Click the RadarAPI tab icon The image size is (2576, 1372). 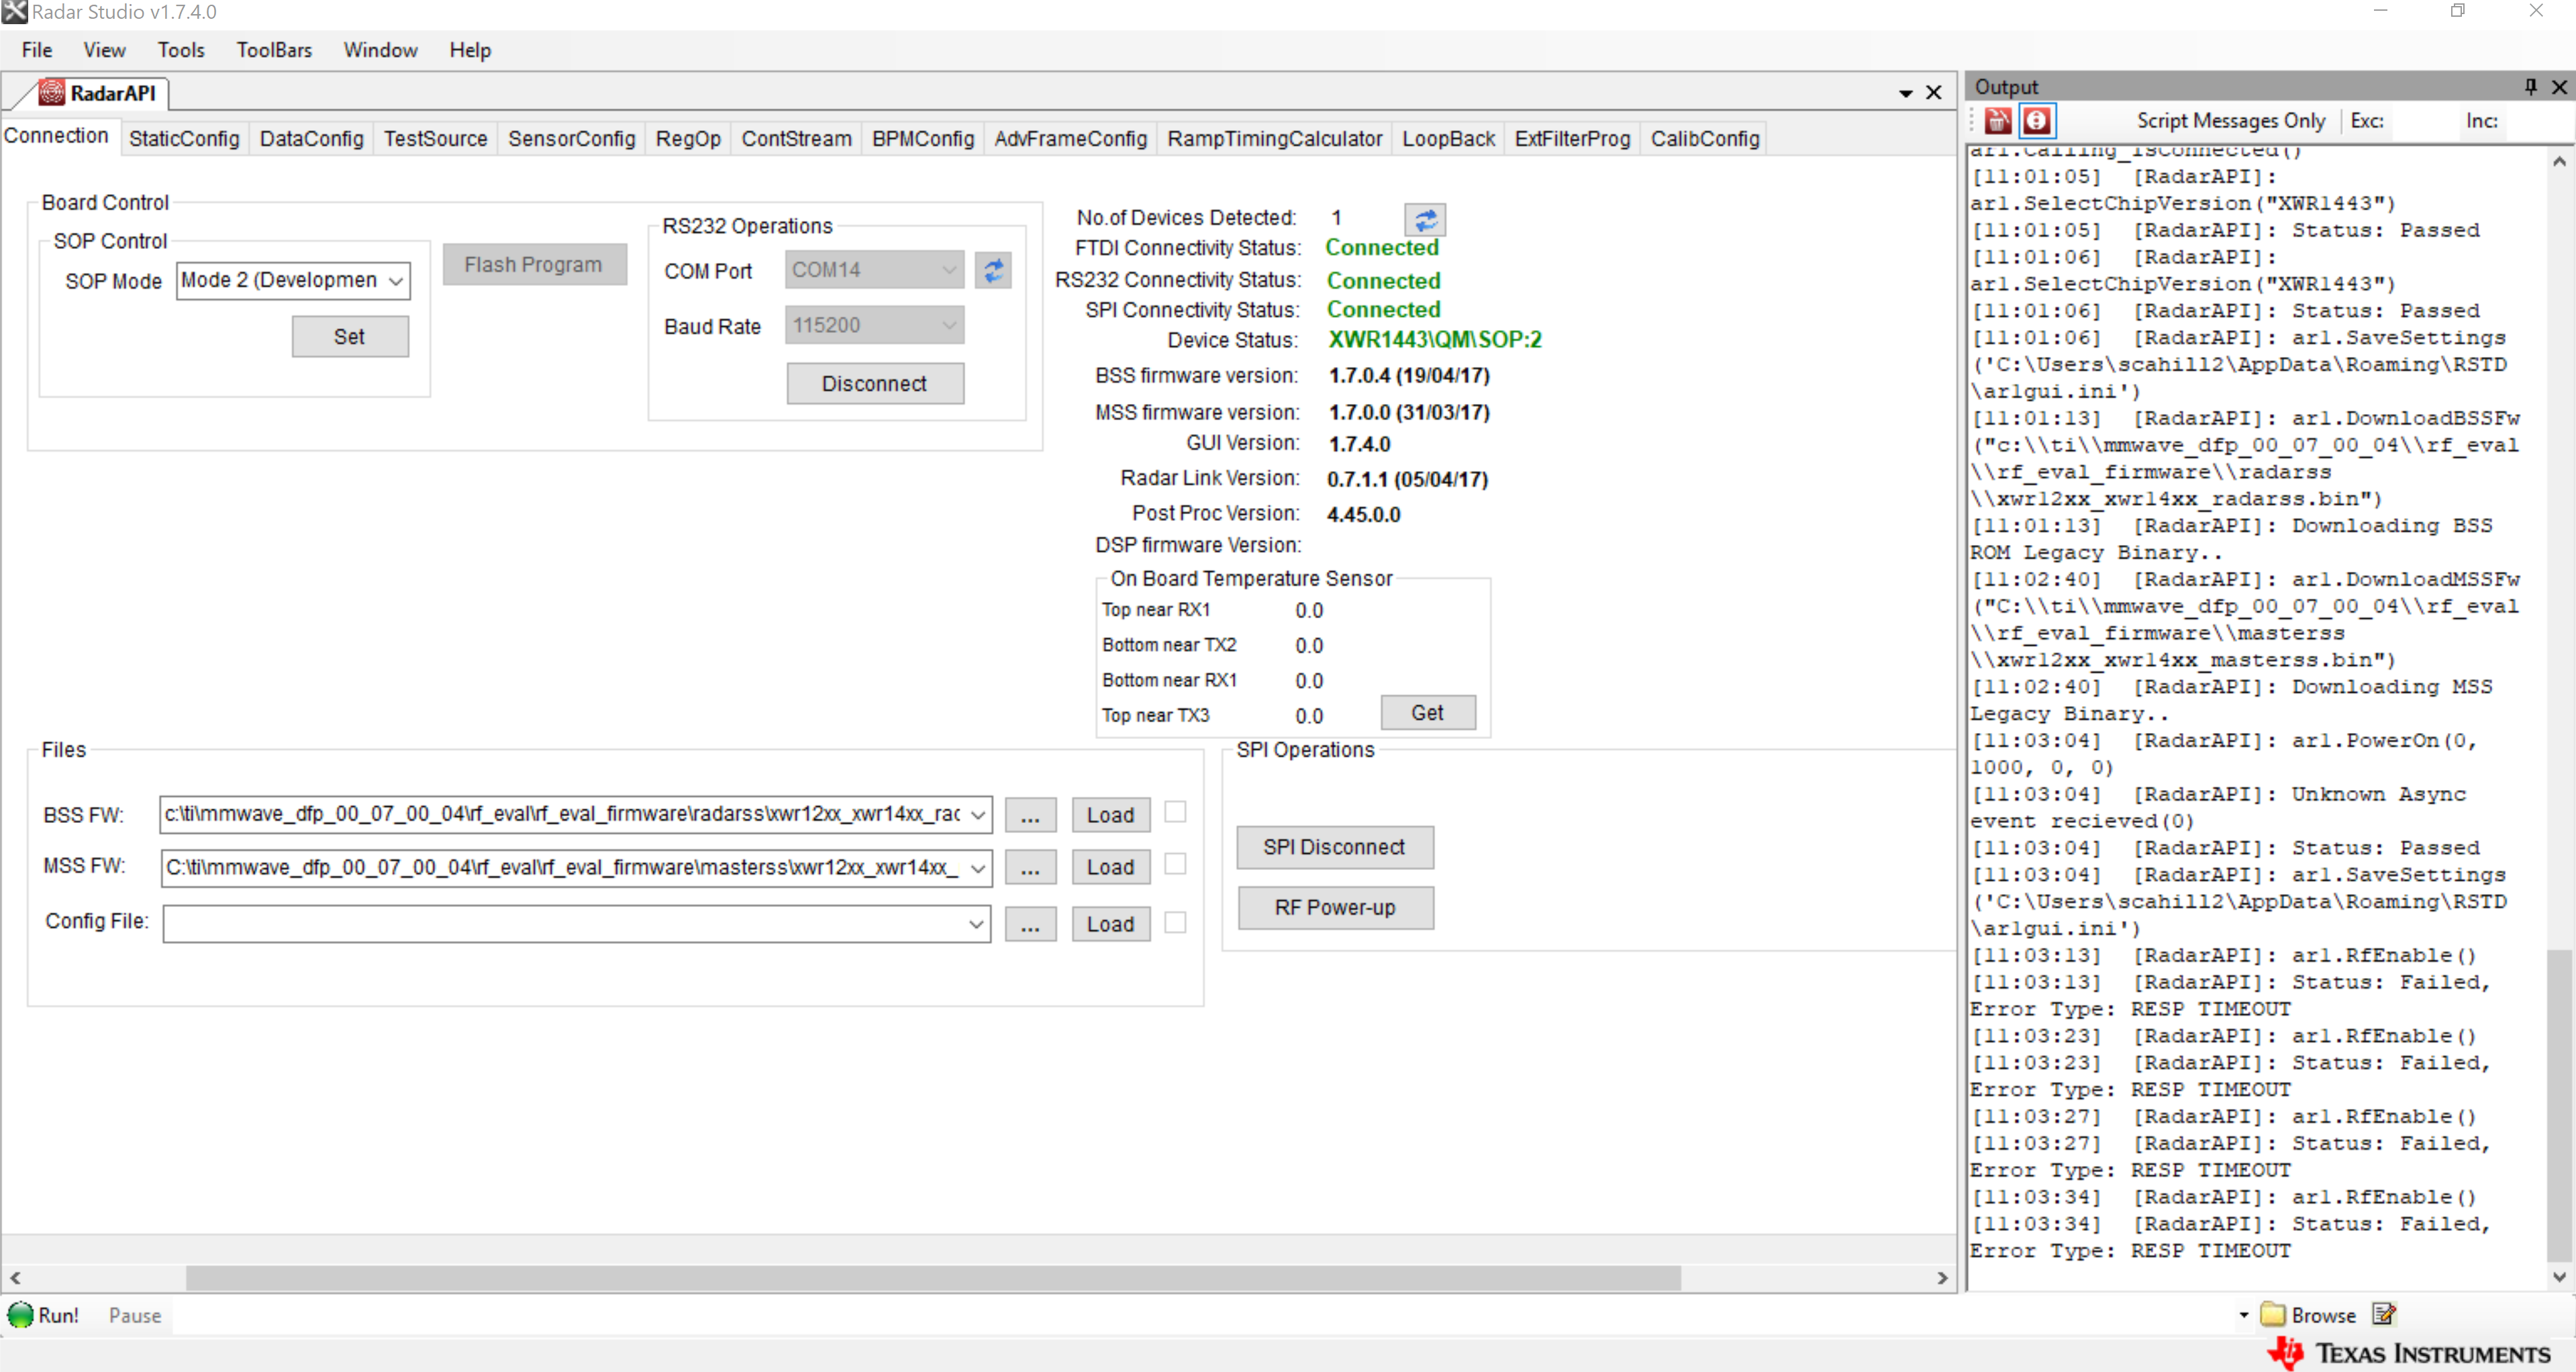pos(51,93)
